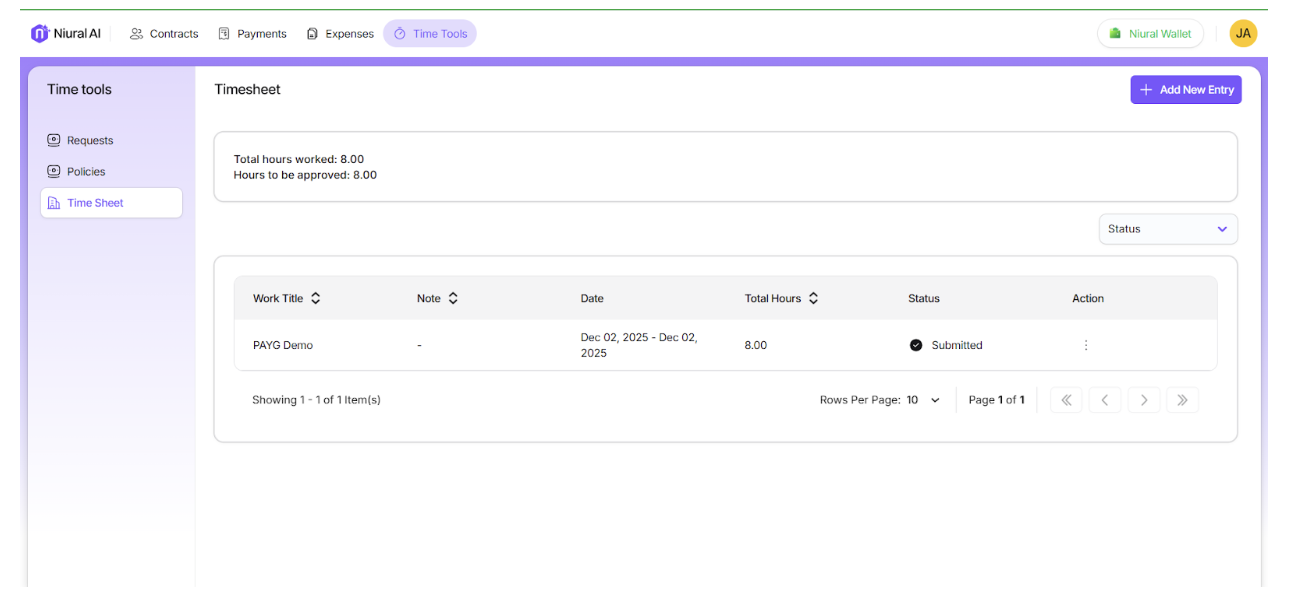Open the Niural Wallet button
The width and height of the screenshot is (1292, 616).
[1150, 34]
